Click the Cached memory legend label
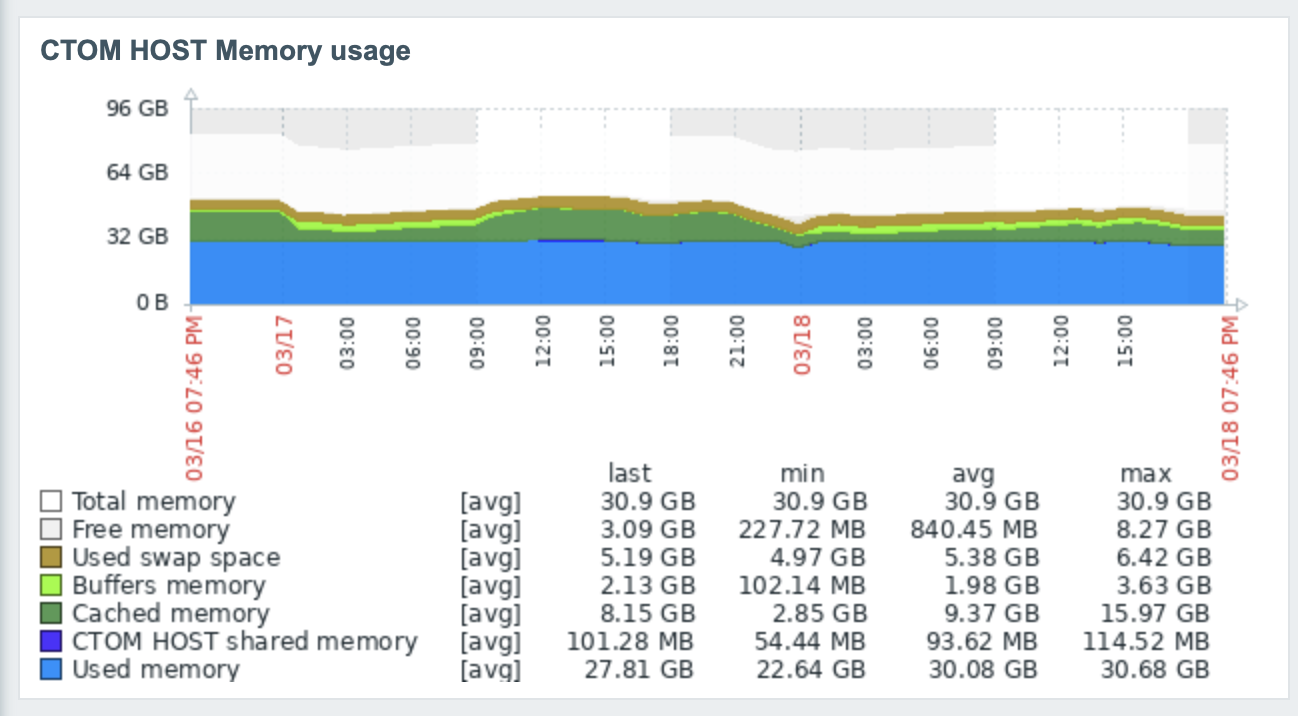This screenshot has height=716, width=1298. [x=170, y=613]
